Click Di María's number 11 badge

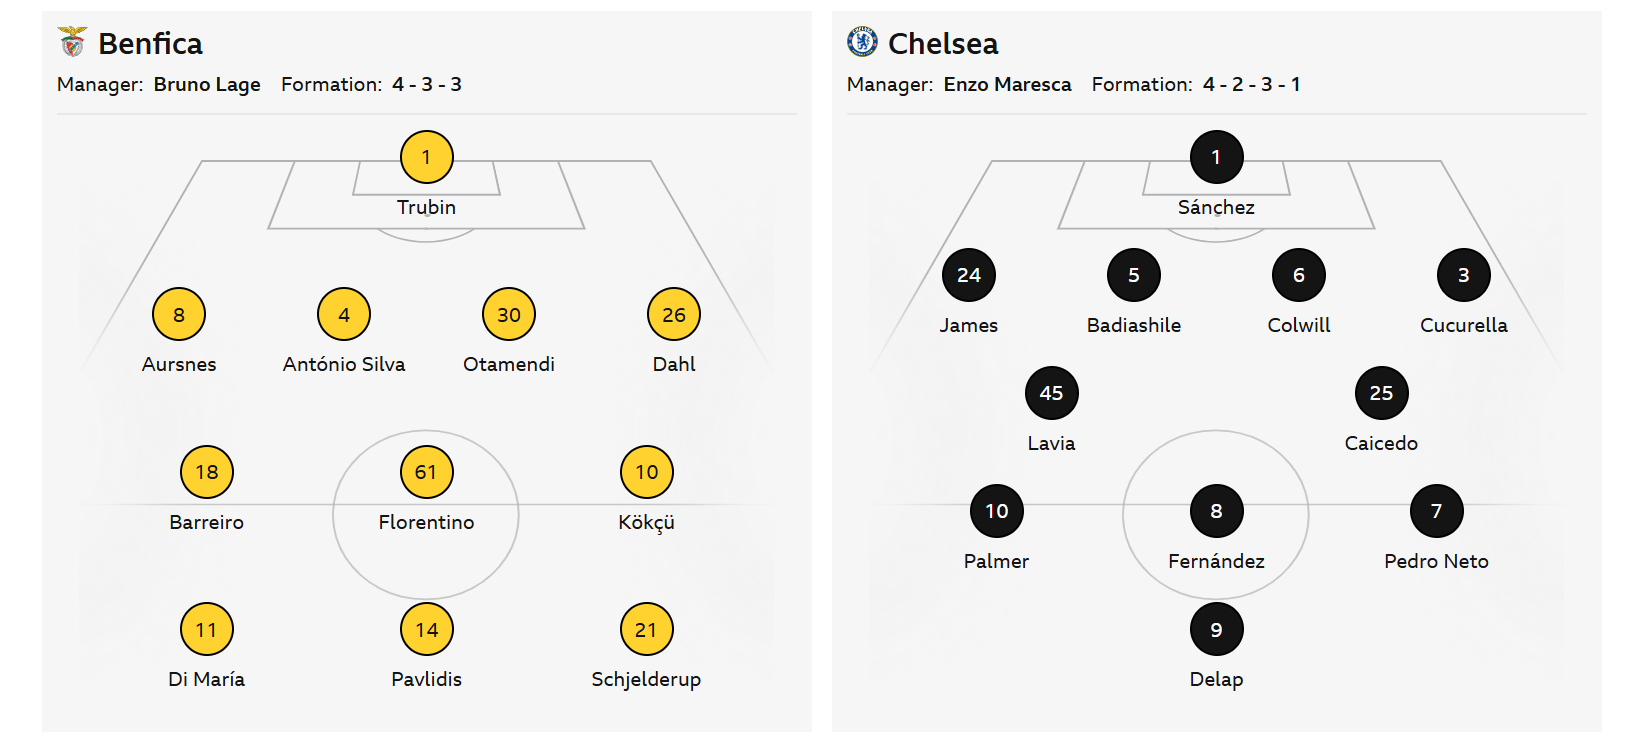pos(207,630)
